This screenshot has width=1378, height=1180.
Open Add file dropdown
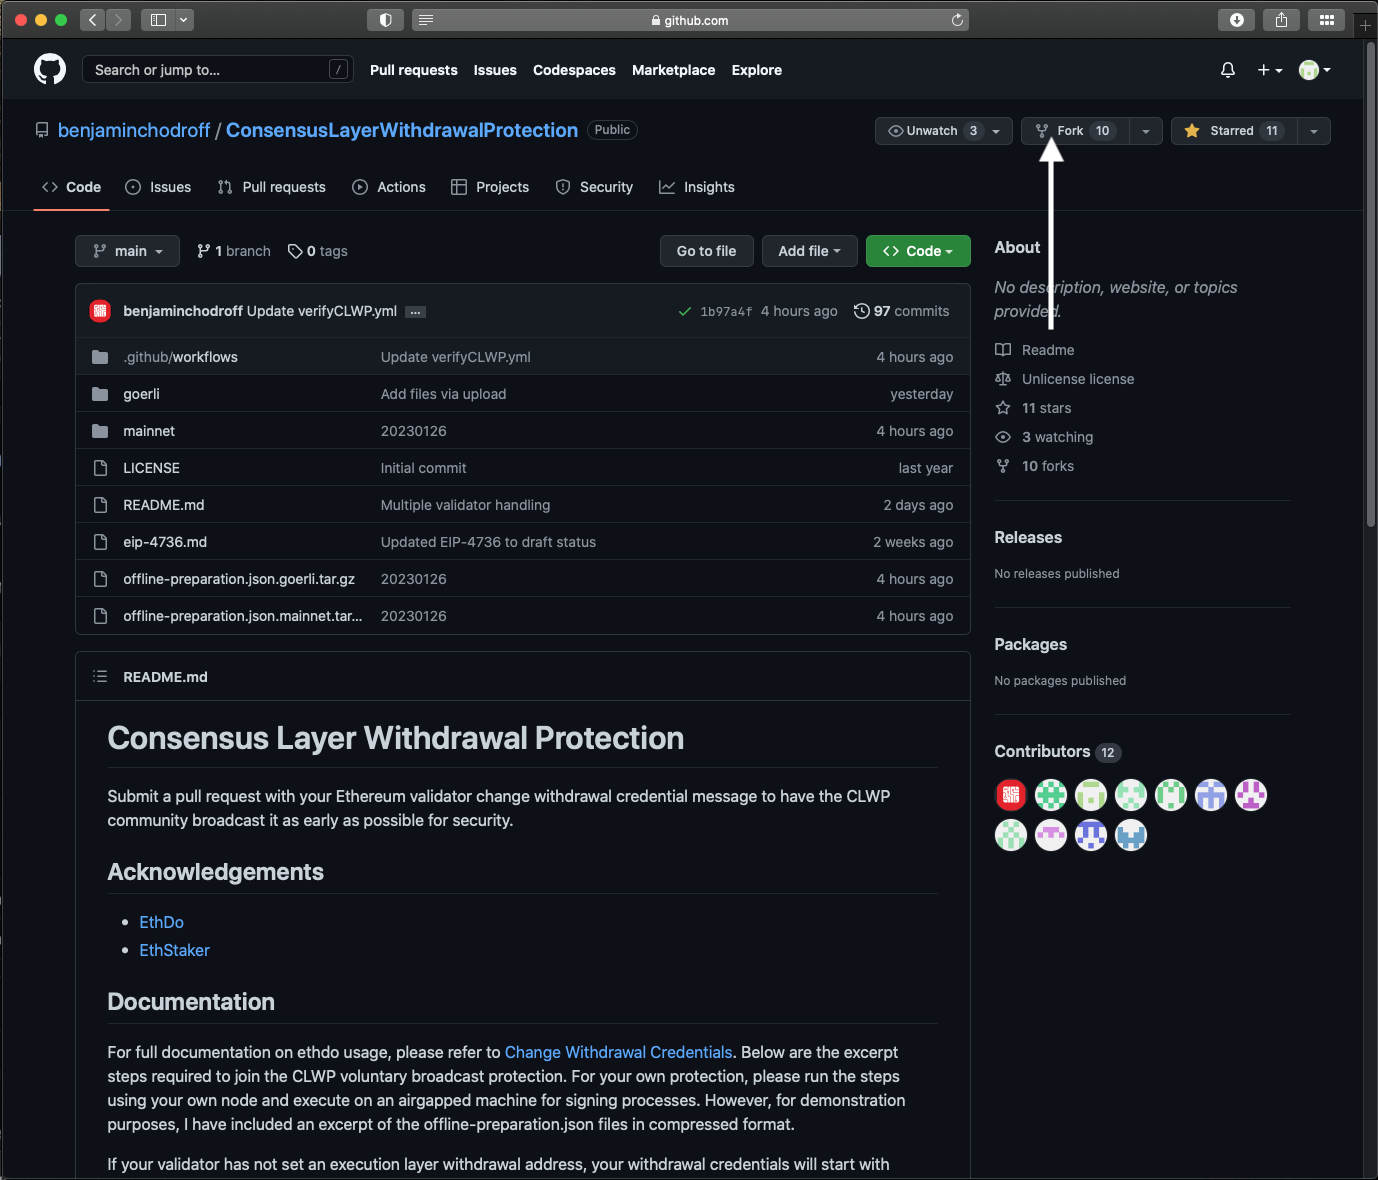coord(810,251)
